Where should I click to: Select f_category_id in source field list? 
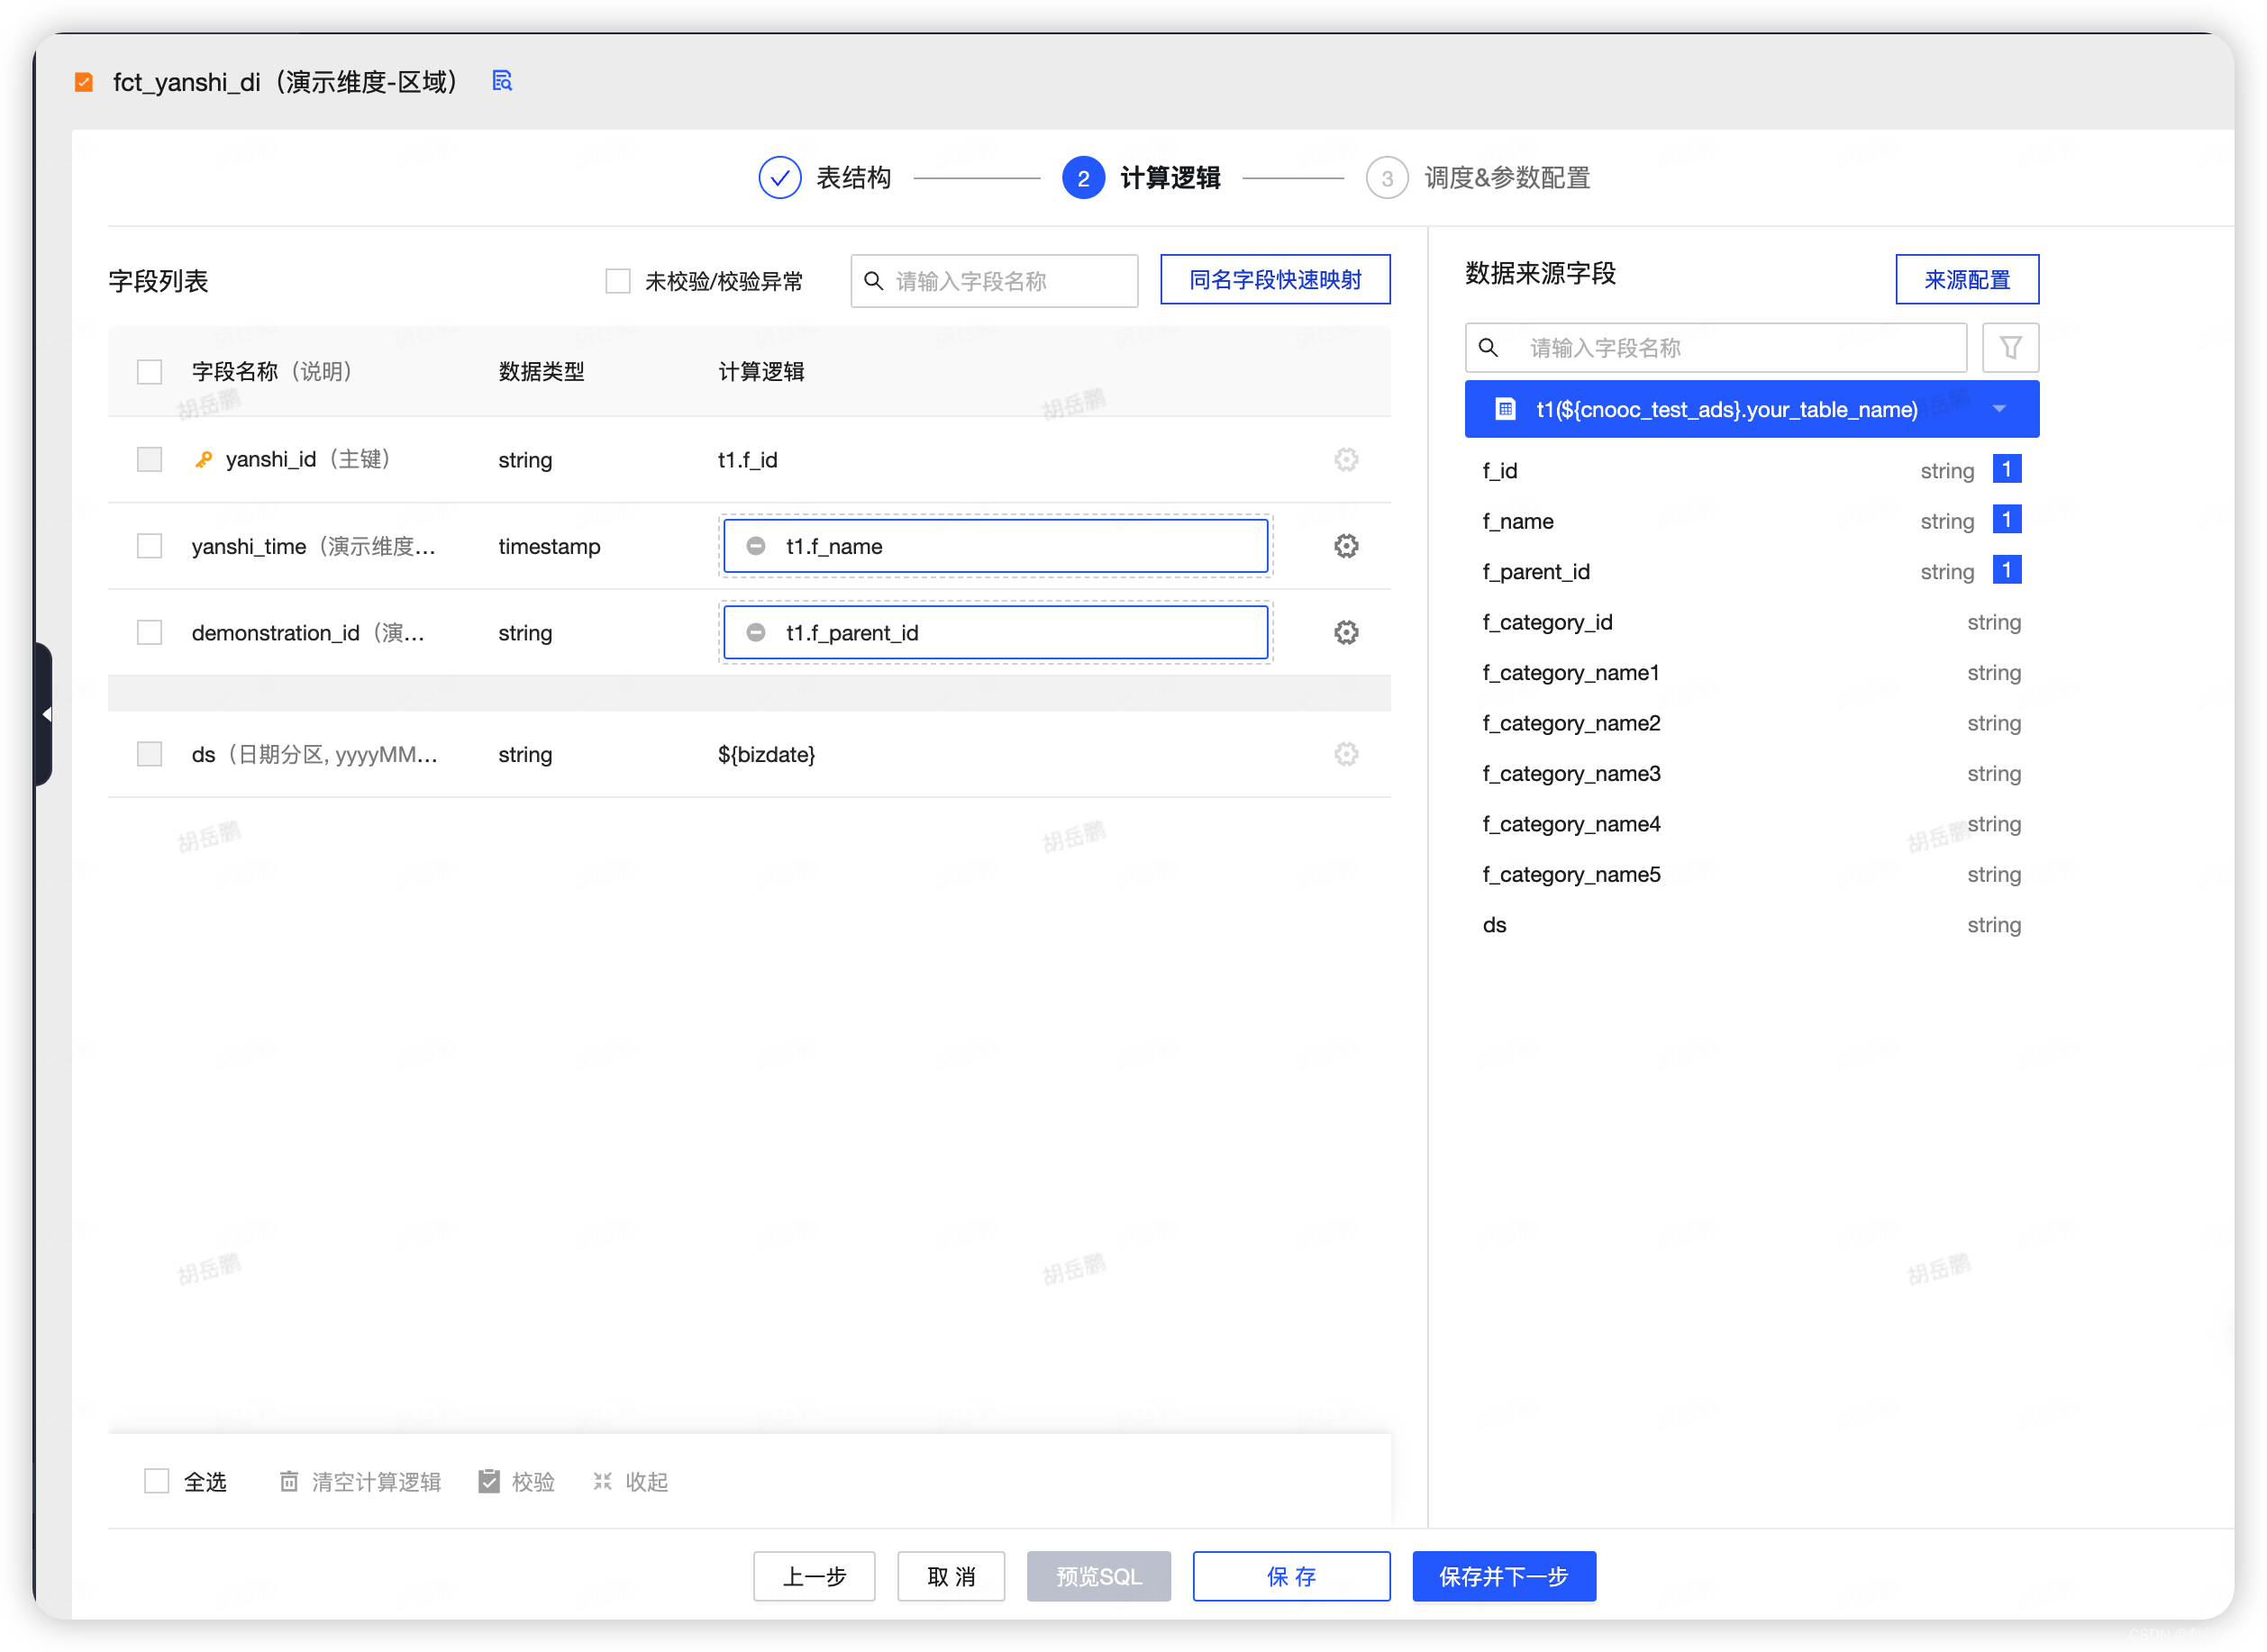(x=1548, y=622)
